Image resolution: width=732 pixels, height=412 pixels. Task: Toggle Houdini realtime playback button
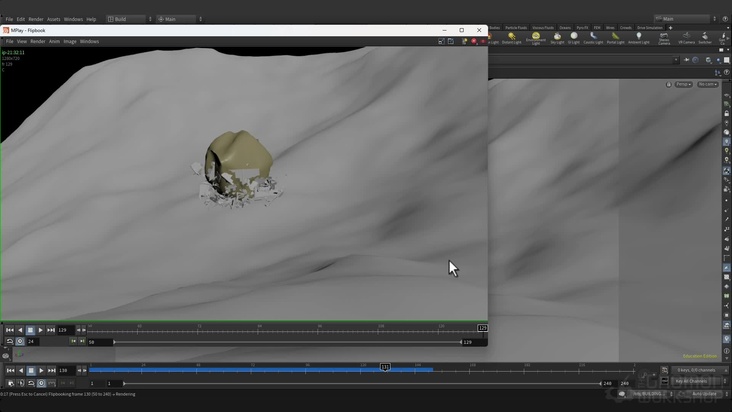[41, 383]
